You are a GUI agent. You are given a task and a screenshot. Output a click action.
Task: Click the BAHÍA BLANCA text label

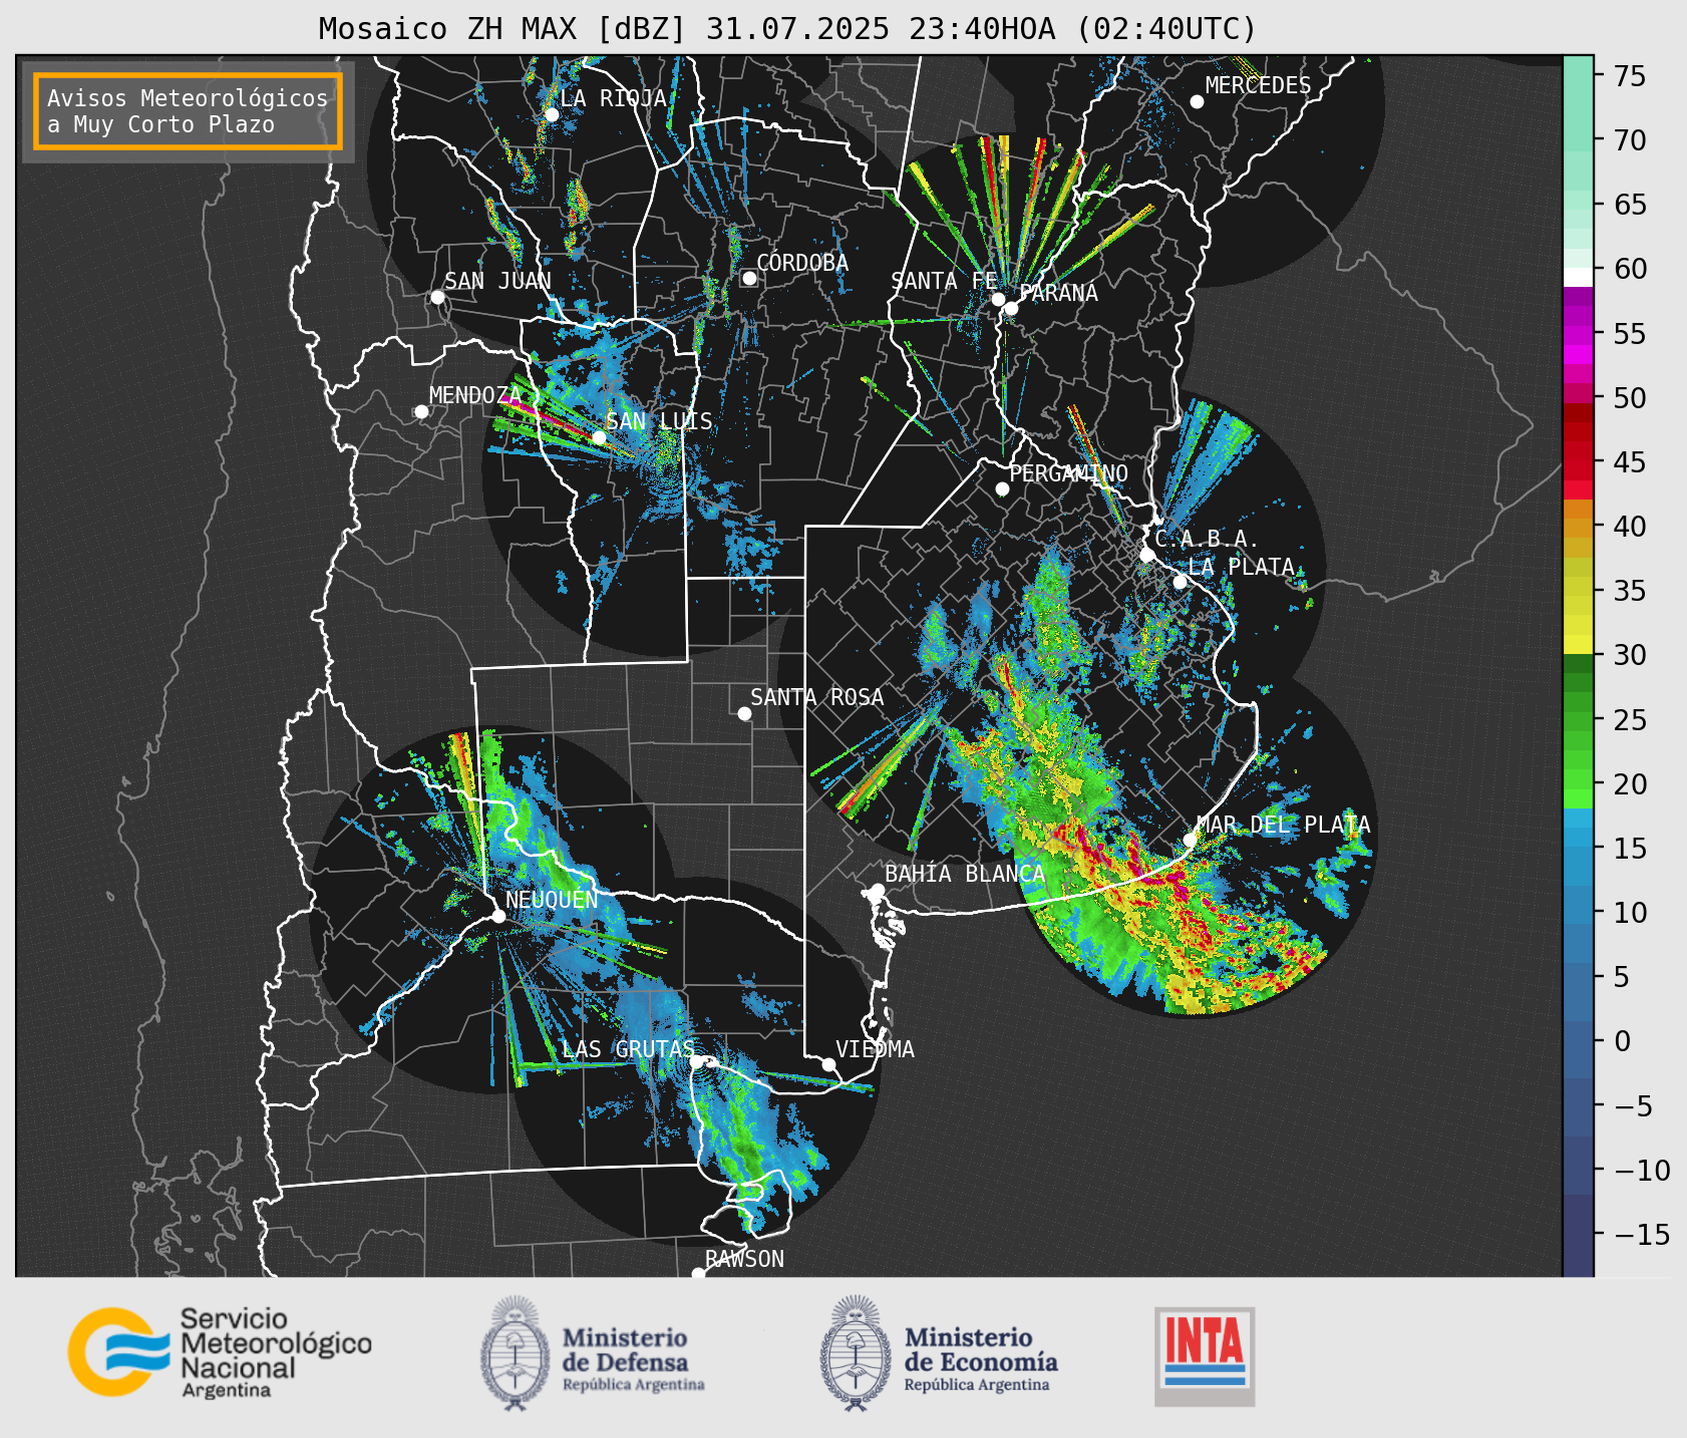click(x=965, y=874)
